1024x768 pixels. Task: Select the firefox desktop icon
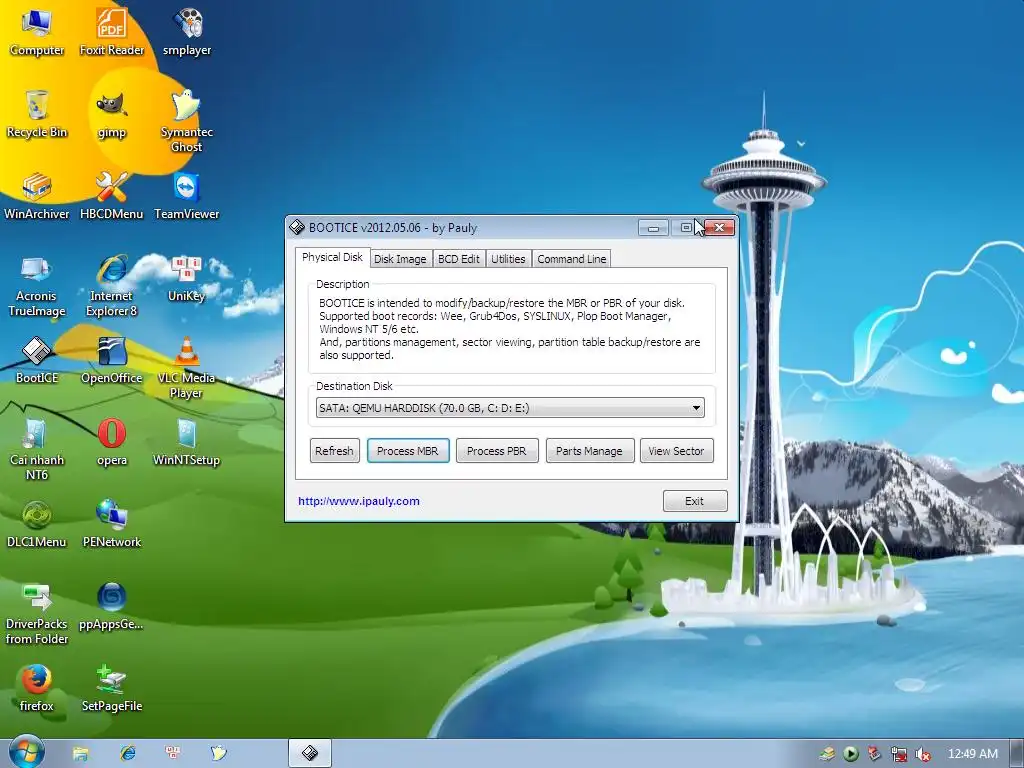[x=37, y=688]
